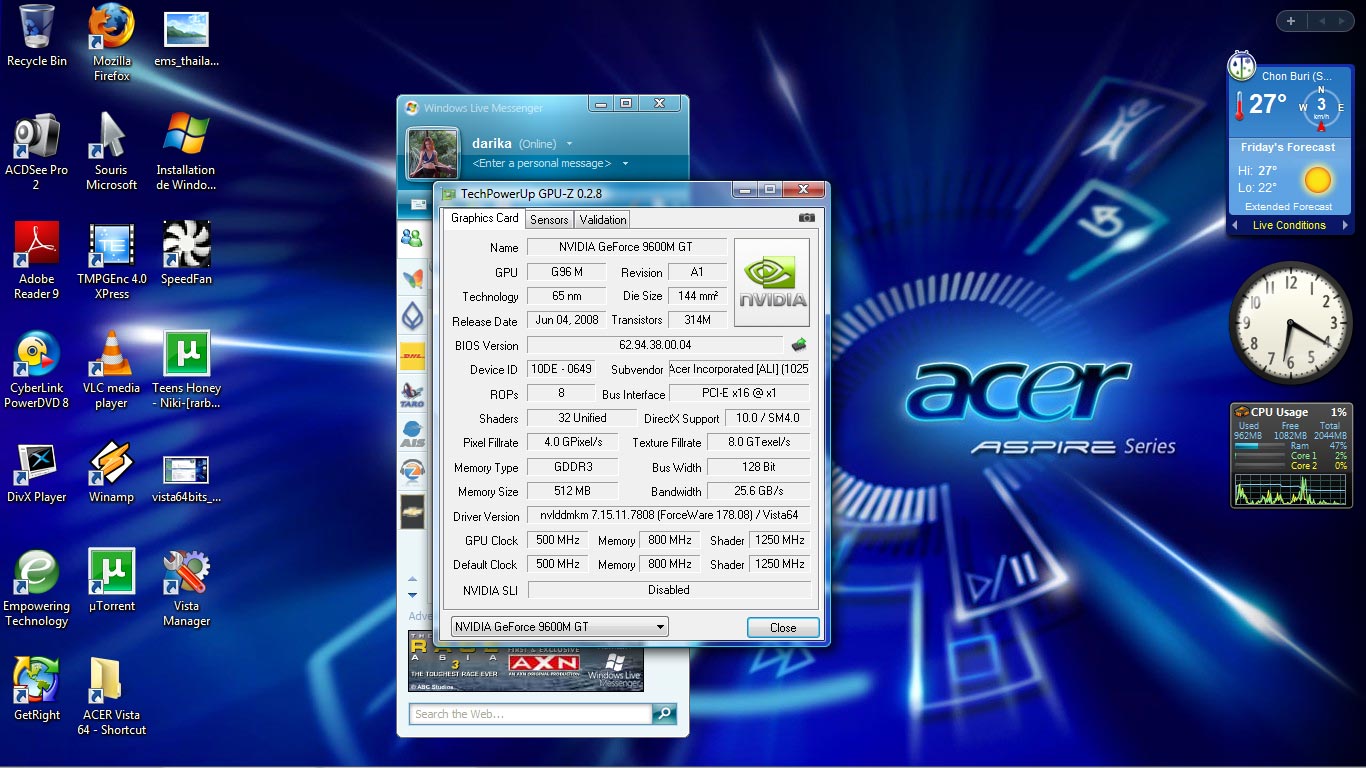Click the Device ID value 10DE - 0649

coord(561,369)
